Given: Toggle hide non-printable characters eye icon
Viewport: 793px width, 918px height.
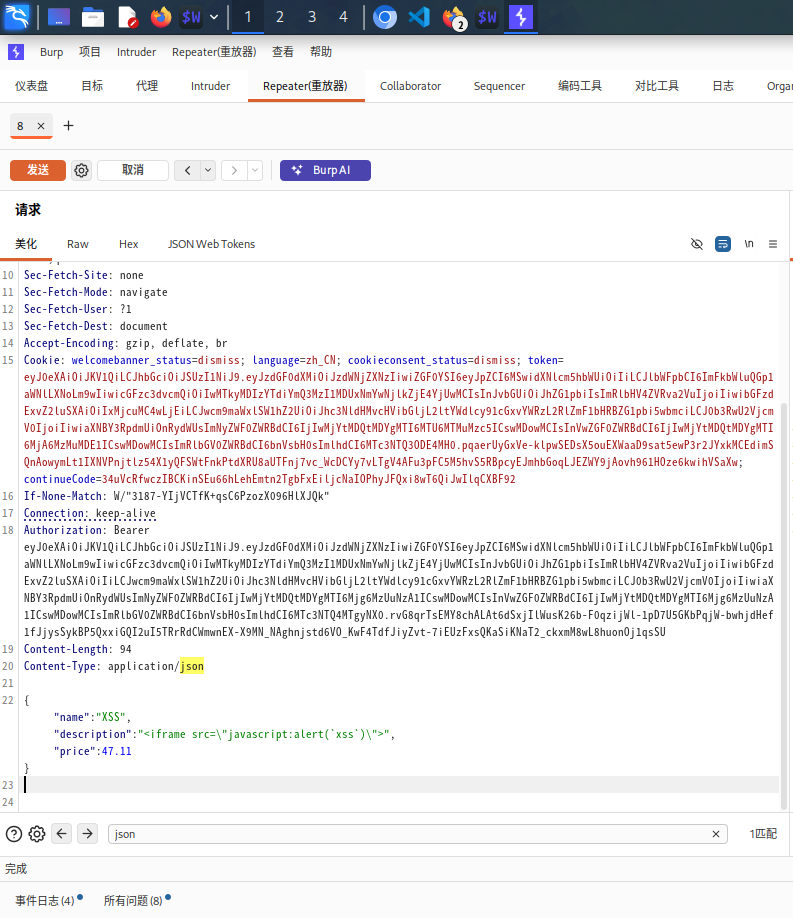Looking at the screenshot, I should pyautogui.click(x=697, y=244).
